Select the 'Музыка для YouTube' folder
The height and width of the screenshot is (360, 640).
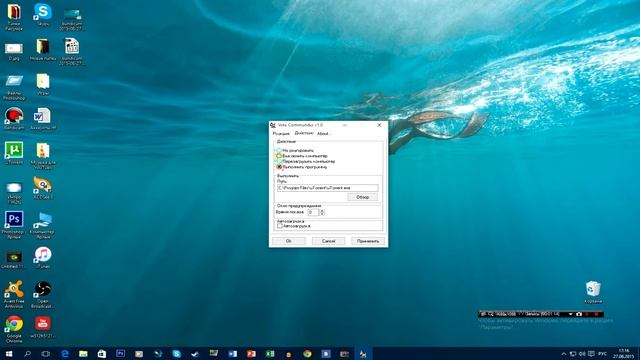click(x=43, y=156)
